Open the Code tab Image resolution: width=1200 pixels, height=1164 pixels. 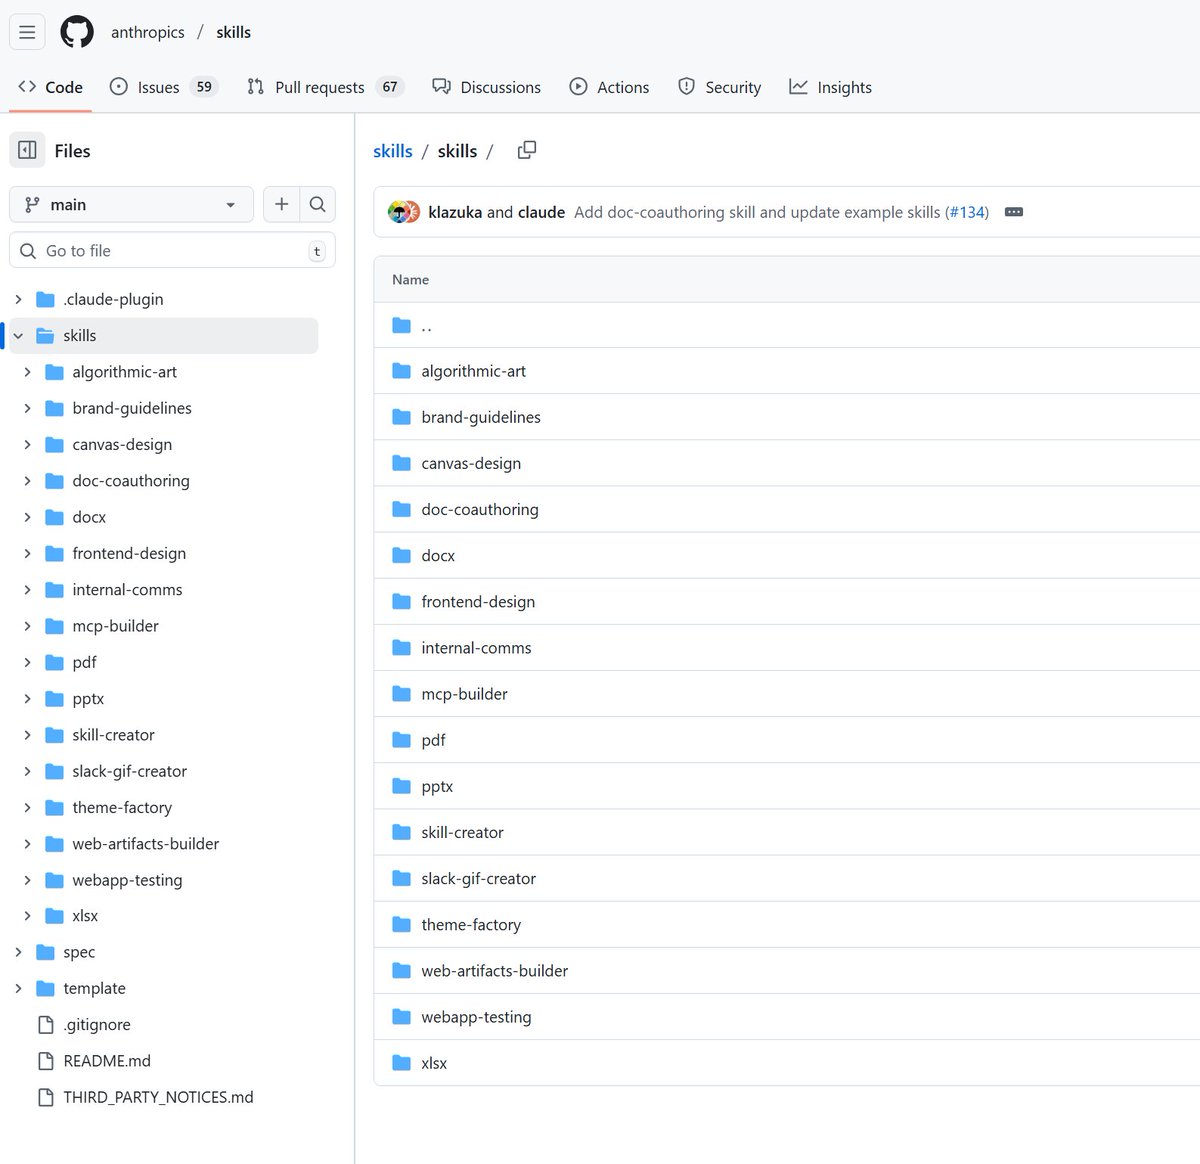coord(50,87)
